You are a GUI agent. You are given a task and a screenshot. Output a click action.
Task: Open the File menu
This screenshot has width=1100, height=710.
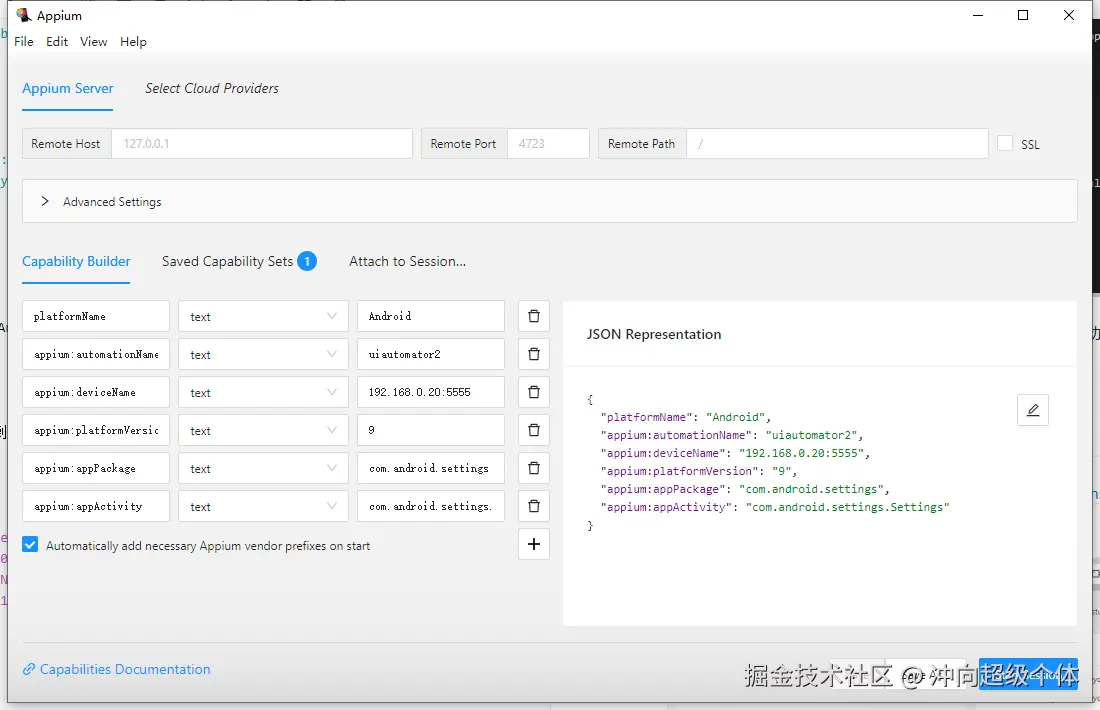24,41
